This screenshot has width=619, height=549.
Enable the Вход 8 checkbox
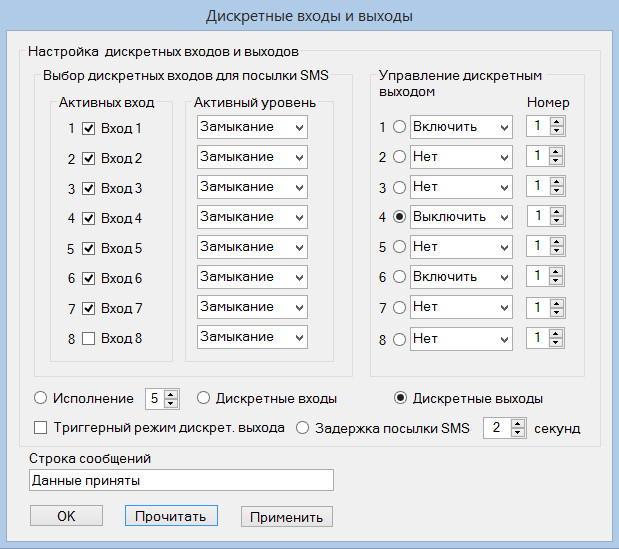88,338
